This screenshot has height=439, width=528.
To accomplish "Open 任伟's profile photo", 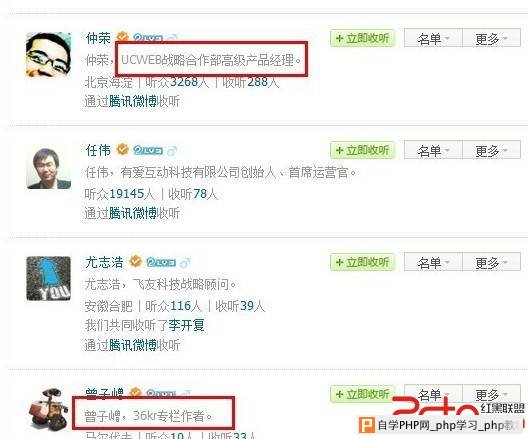I will (48, 167).
